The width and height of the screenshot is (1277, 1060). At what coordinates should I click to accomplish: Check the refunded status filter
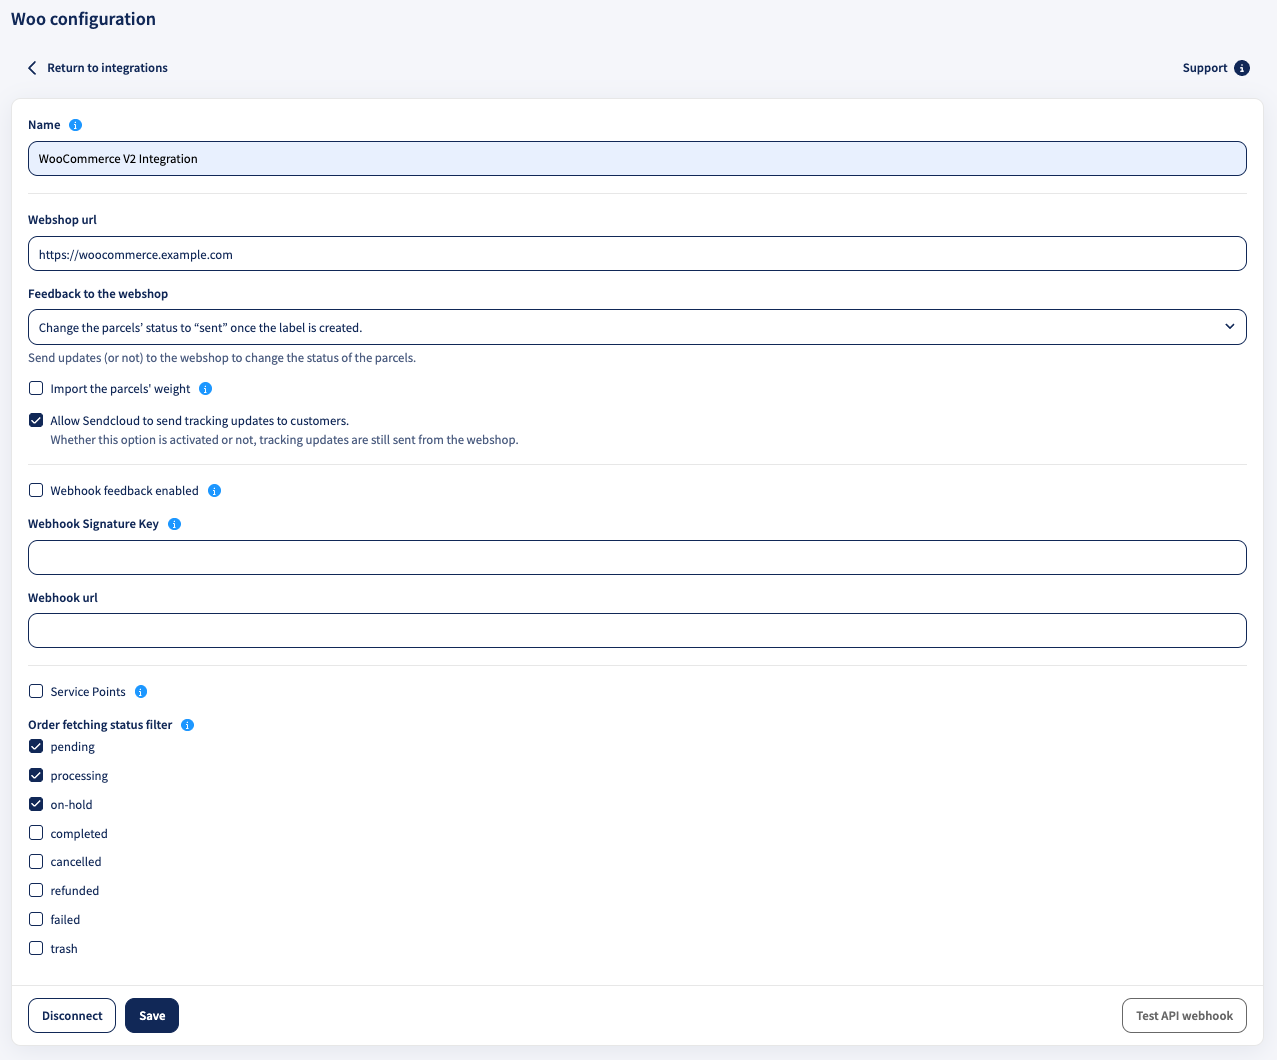click(x=36, y=890)
